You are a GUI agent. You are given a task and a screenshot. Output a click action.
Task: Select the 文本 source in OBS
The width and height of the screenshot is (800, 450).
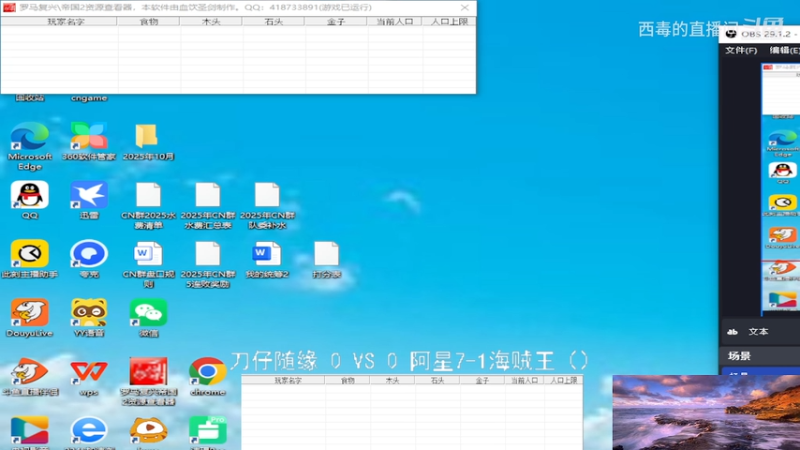(758, 332)
